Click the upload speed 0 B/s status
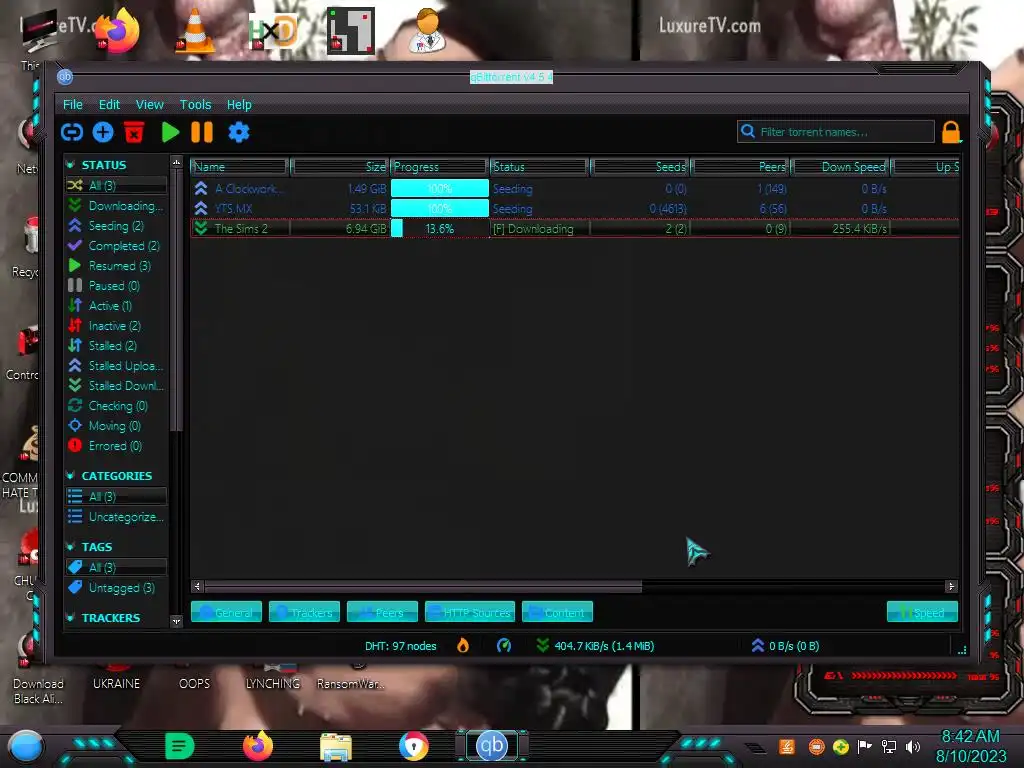The image size is (1024, 768). click(x=785, y=646)
